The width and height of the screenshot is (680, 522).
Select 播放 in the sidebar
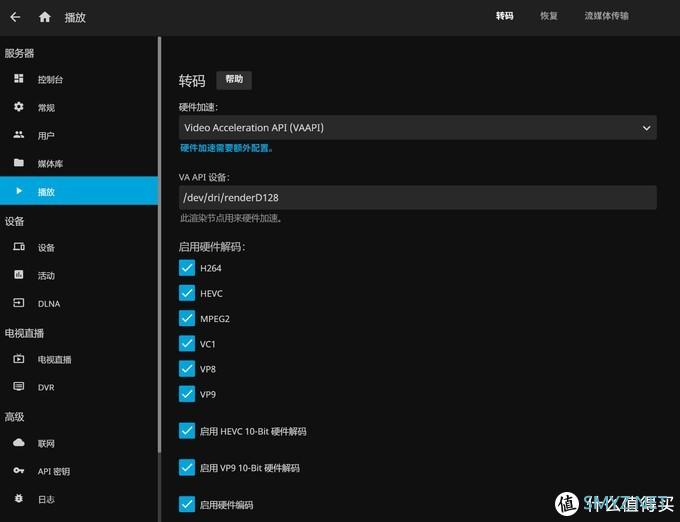click(x=79, y=191)
